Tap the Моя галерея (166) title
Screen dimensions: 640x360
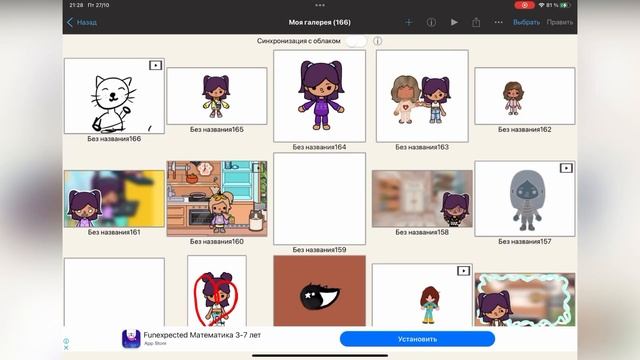(x=320, y=22)
